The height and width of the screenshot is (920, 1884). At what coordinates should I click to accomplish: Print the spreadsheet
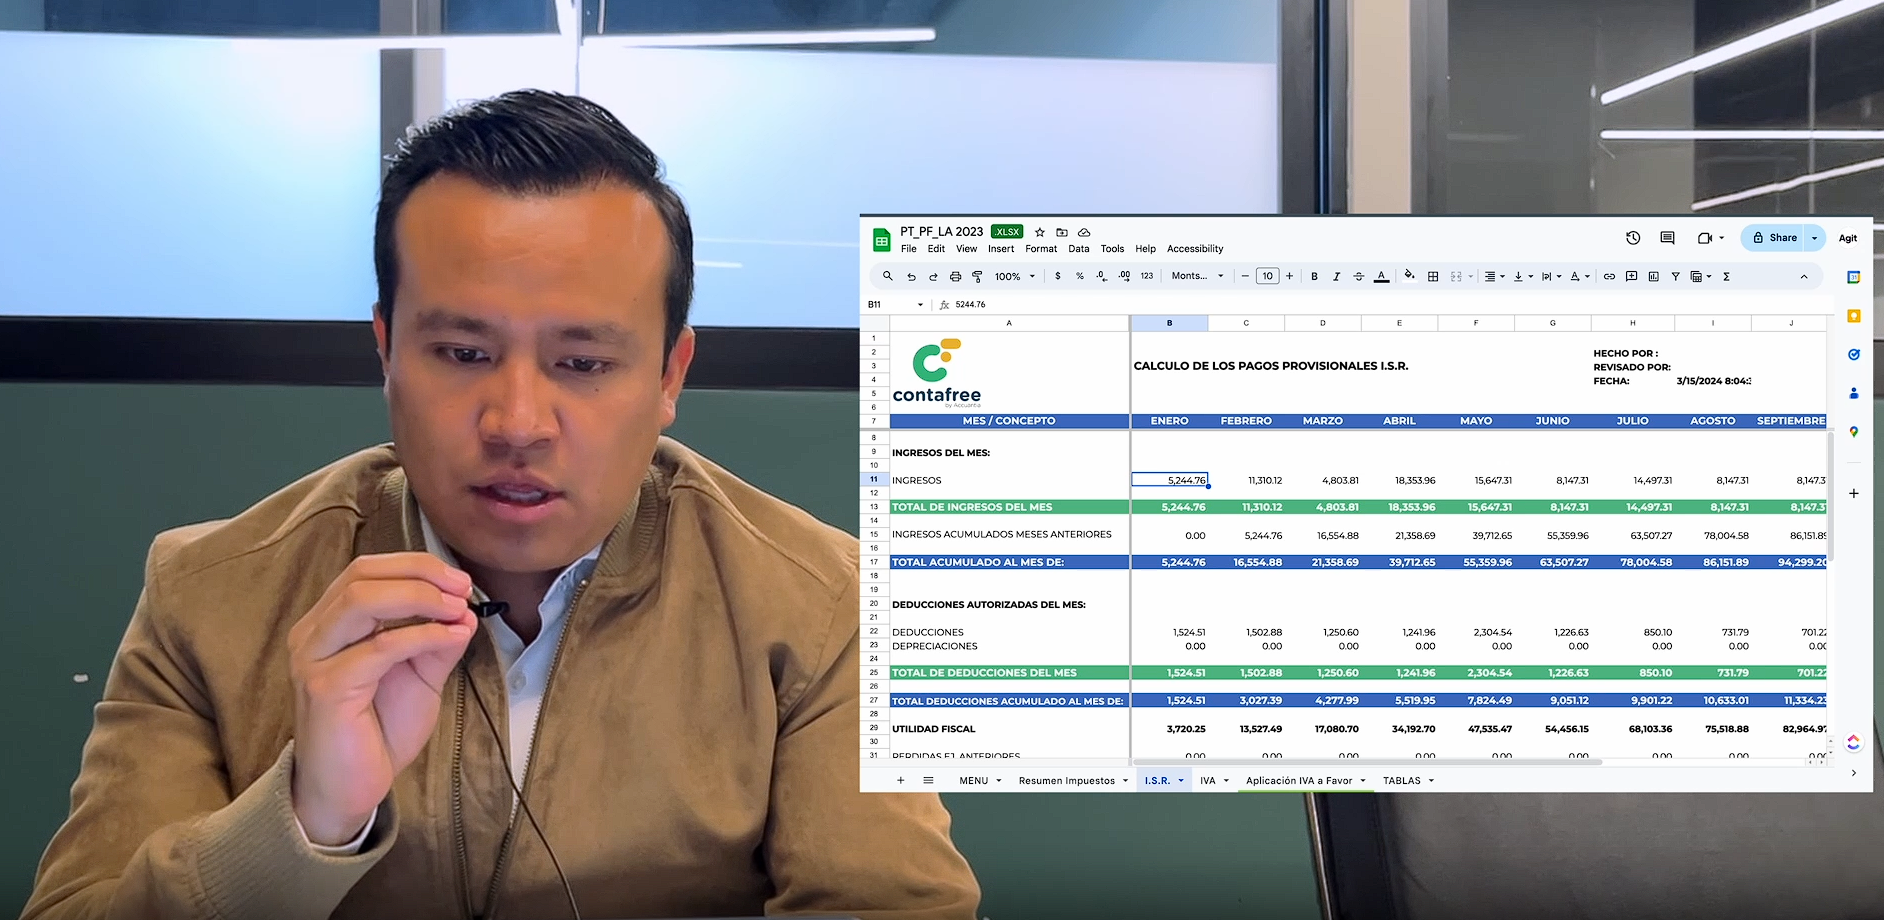click(x=955, y=277)
